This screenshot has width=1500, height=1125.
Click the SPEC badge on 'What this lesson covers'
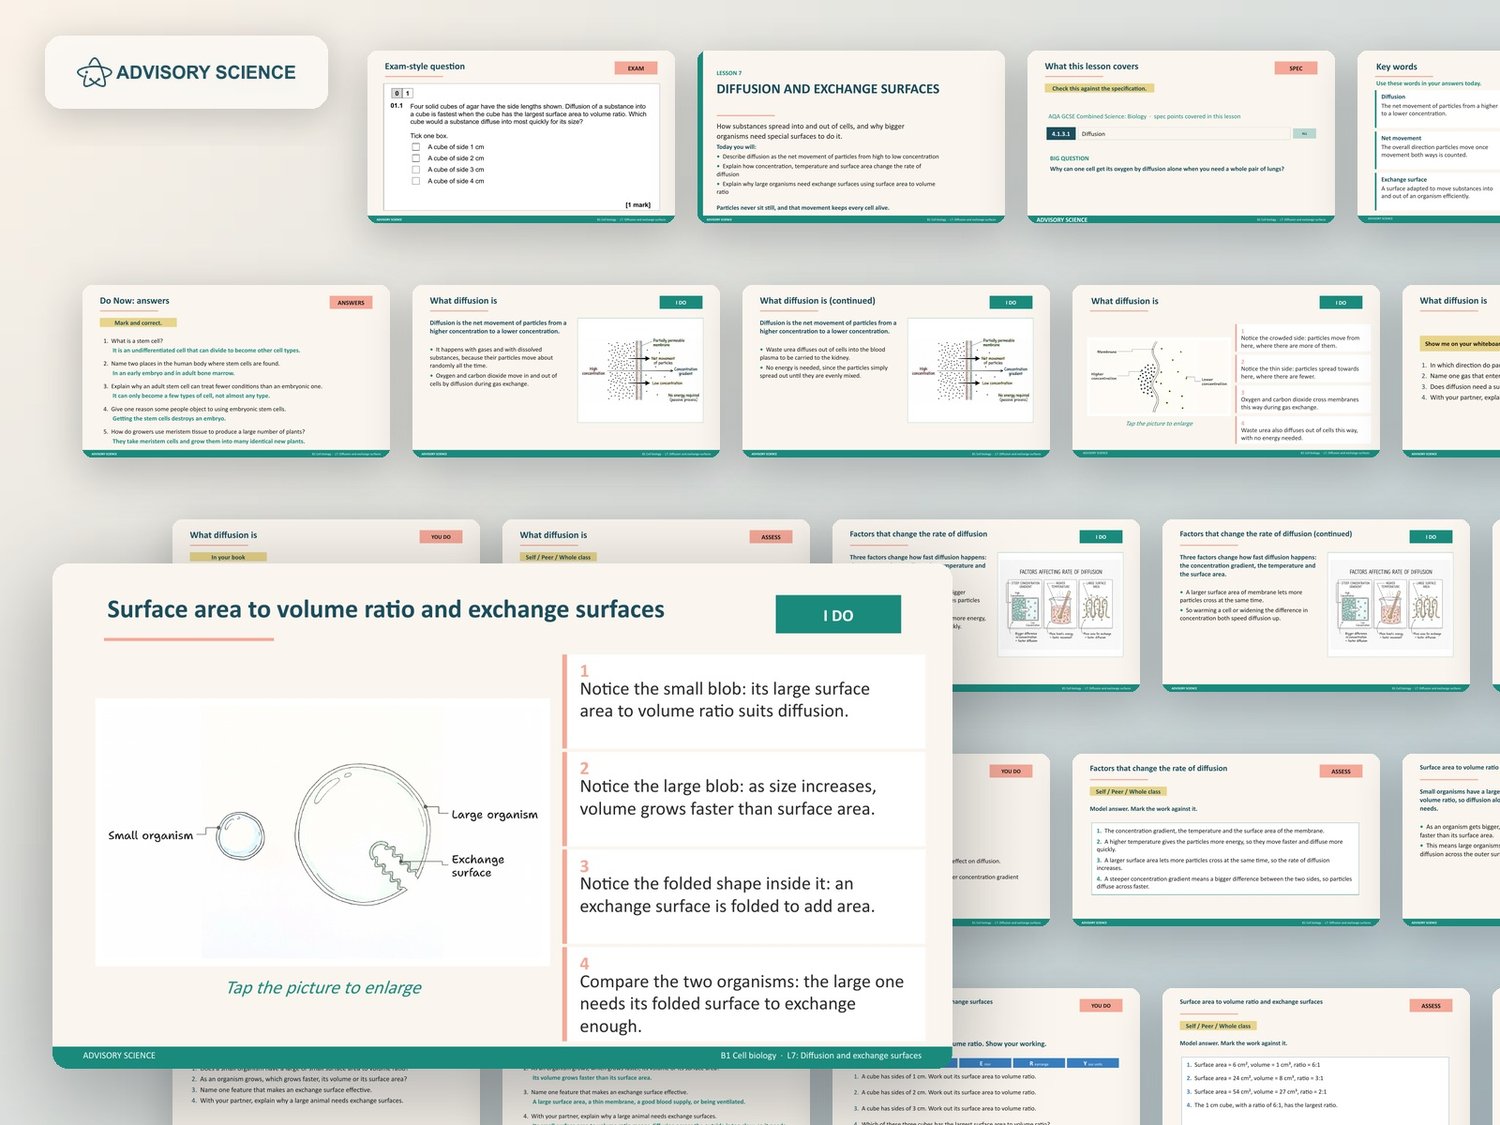[x=1296, y=68]
